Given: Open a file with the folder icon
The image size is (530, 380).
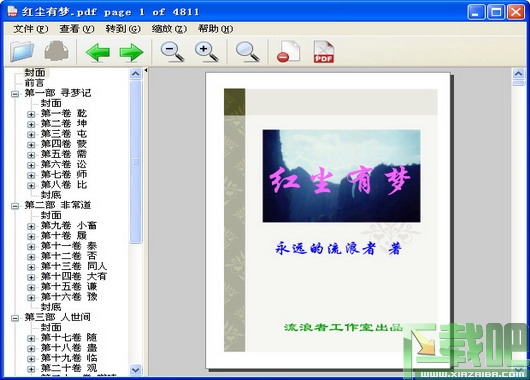Looking at the screenshot, I should click(x=22, y=52).
